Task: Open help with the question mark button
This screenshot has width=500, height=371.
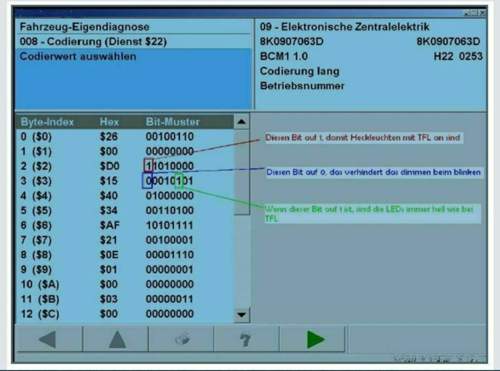Action: click(x=246, y=339)
